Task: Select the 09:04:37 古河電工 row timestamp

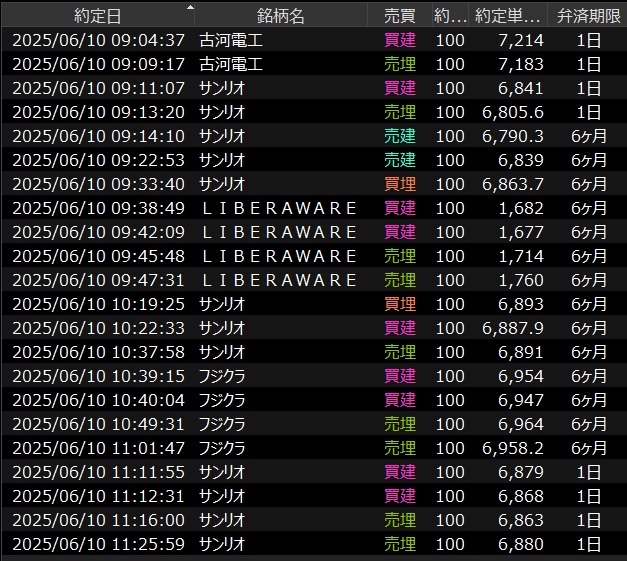Action: tap(98, 40)
